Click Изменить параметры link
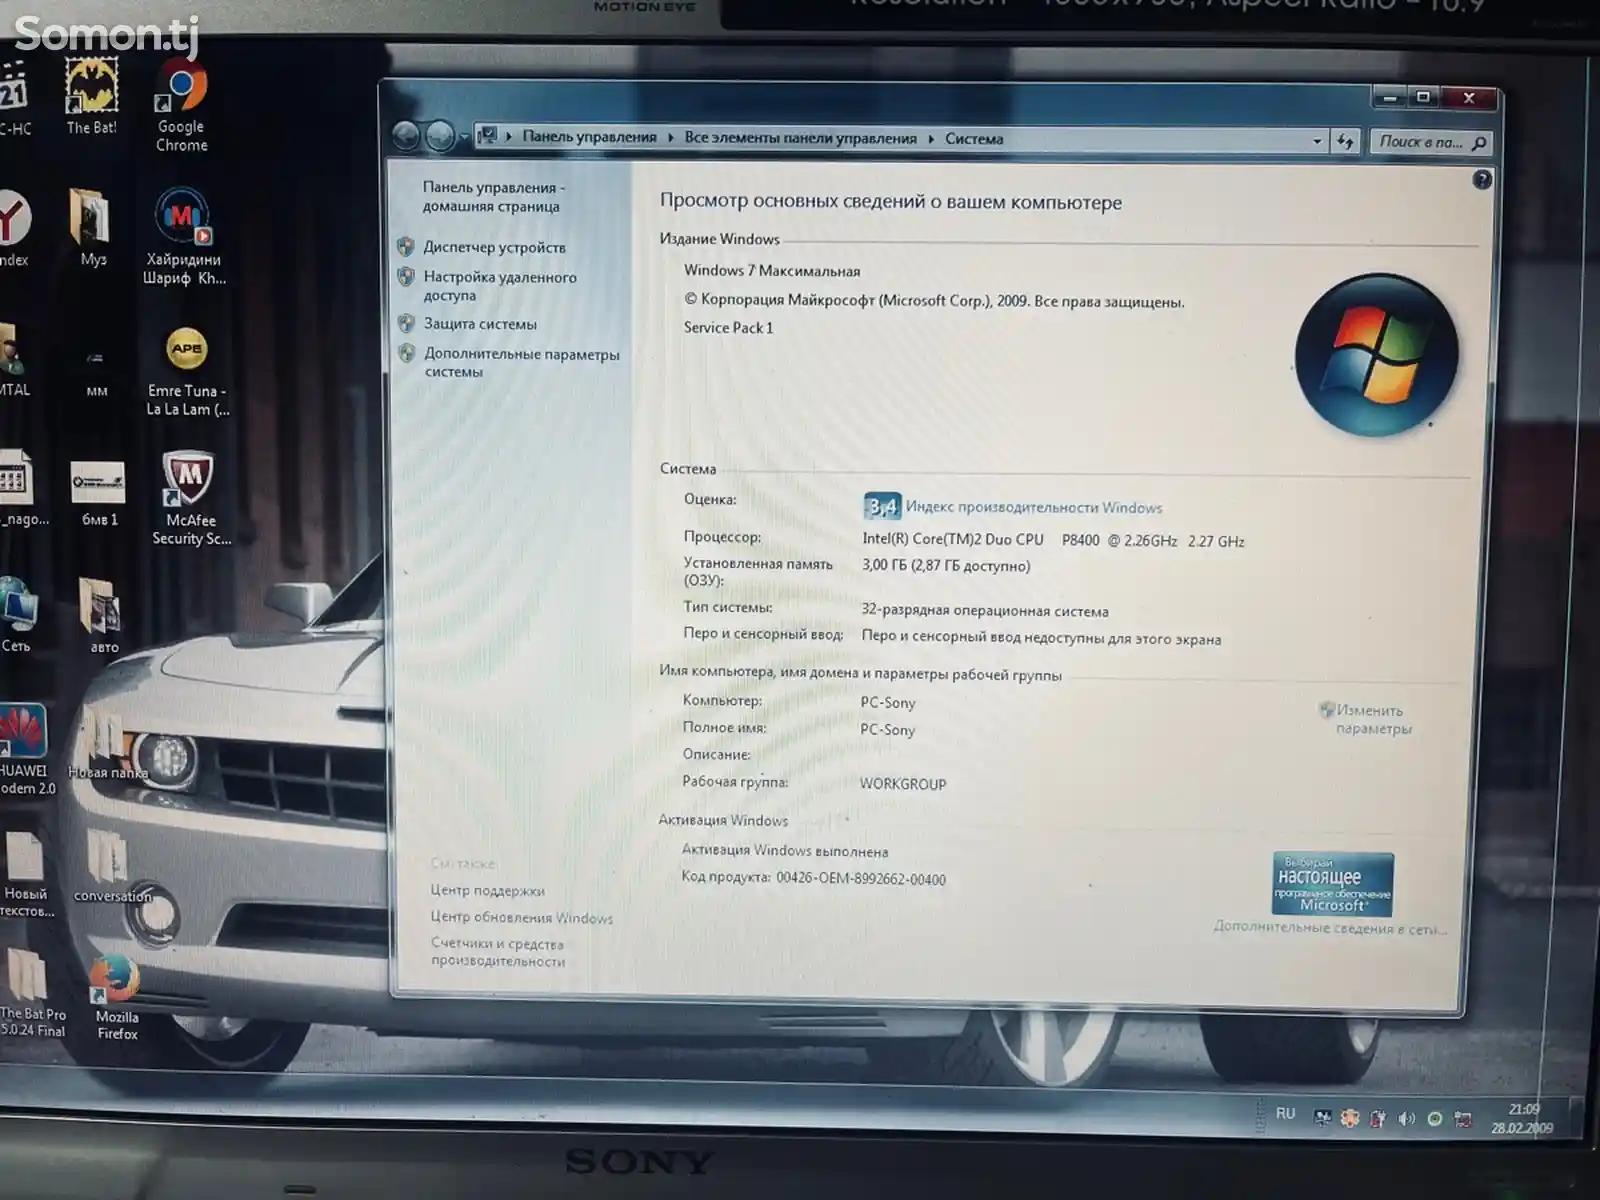 point(1373,719)
